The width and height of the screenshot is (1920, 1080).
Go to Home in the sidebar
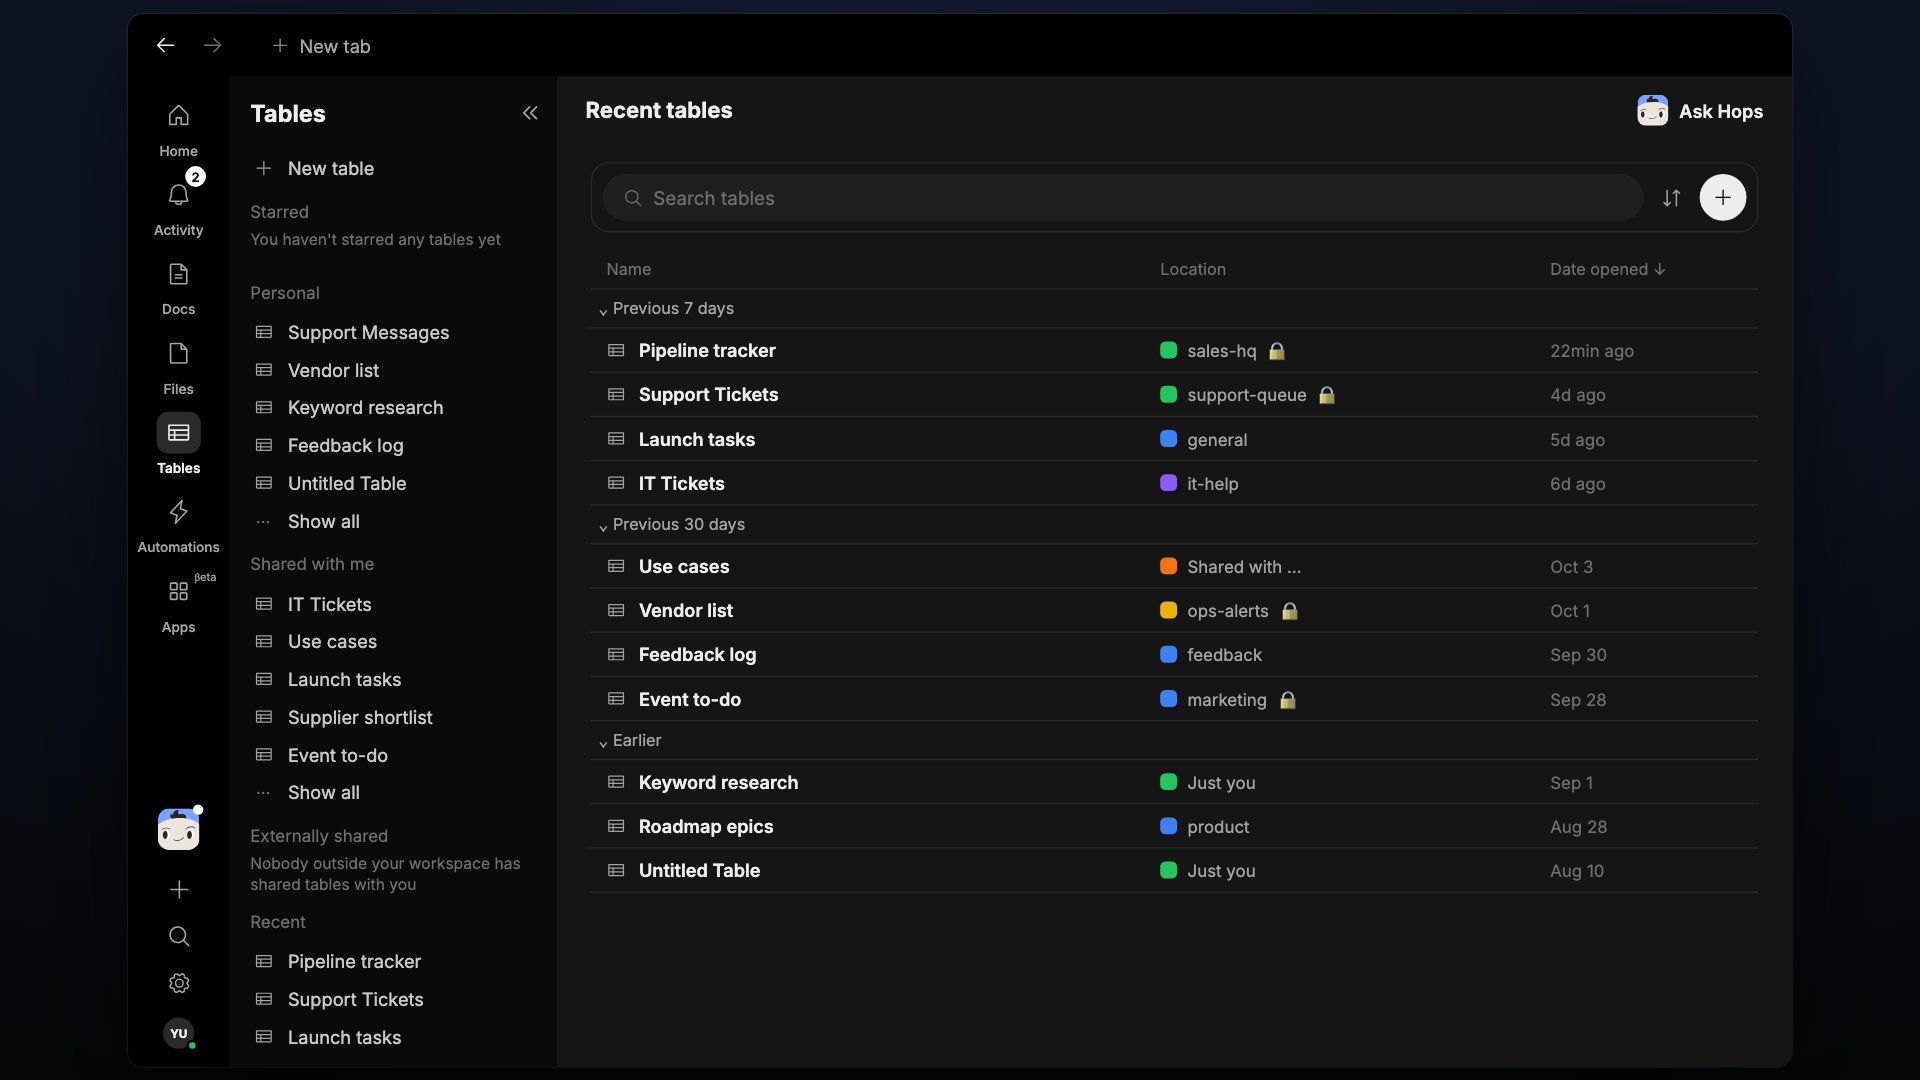click(x=178, y=130)
